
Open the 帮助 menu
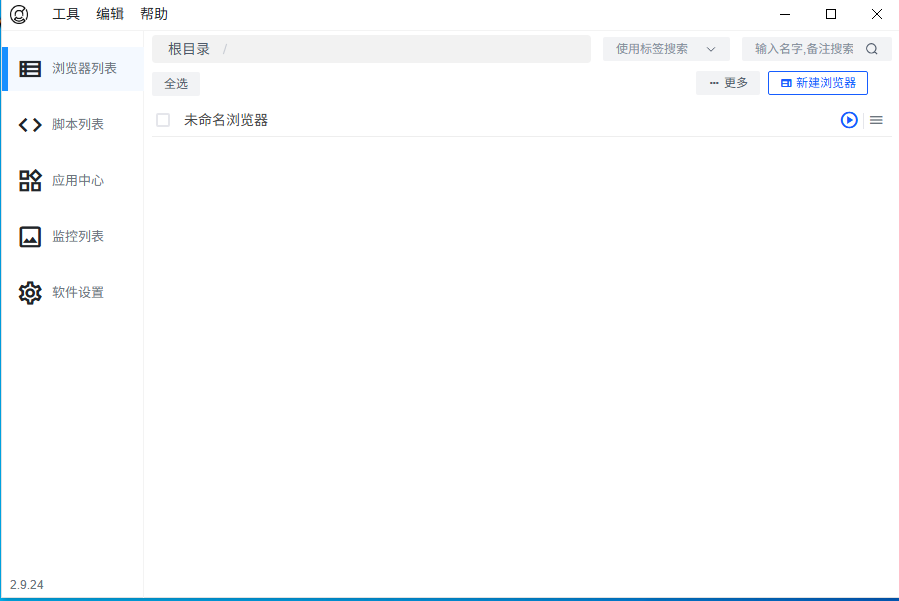(153, 14)
